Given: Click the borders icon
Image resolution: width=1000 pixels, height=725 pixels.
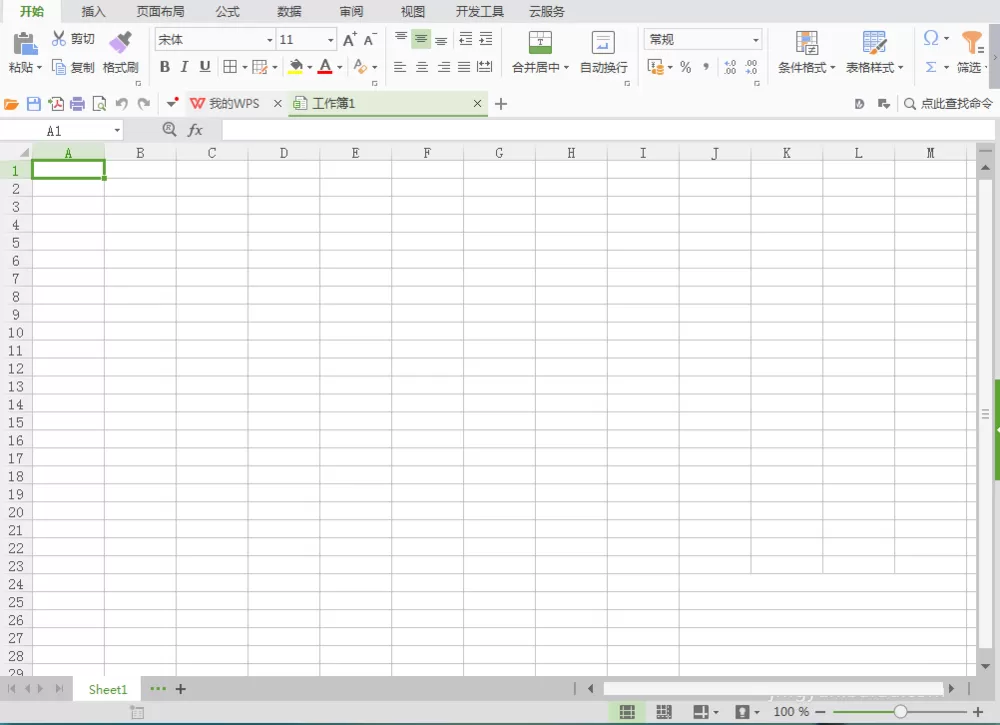Looking at the screenshot, I should pos(230,66).
